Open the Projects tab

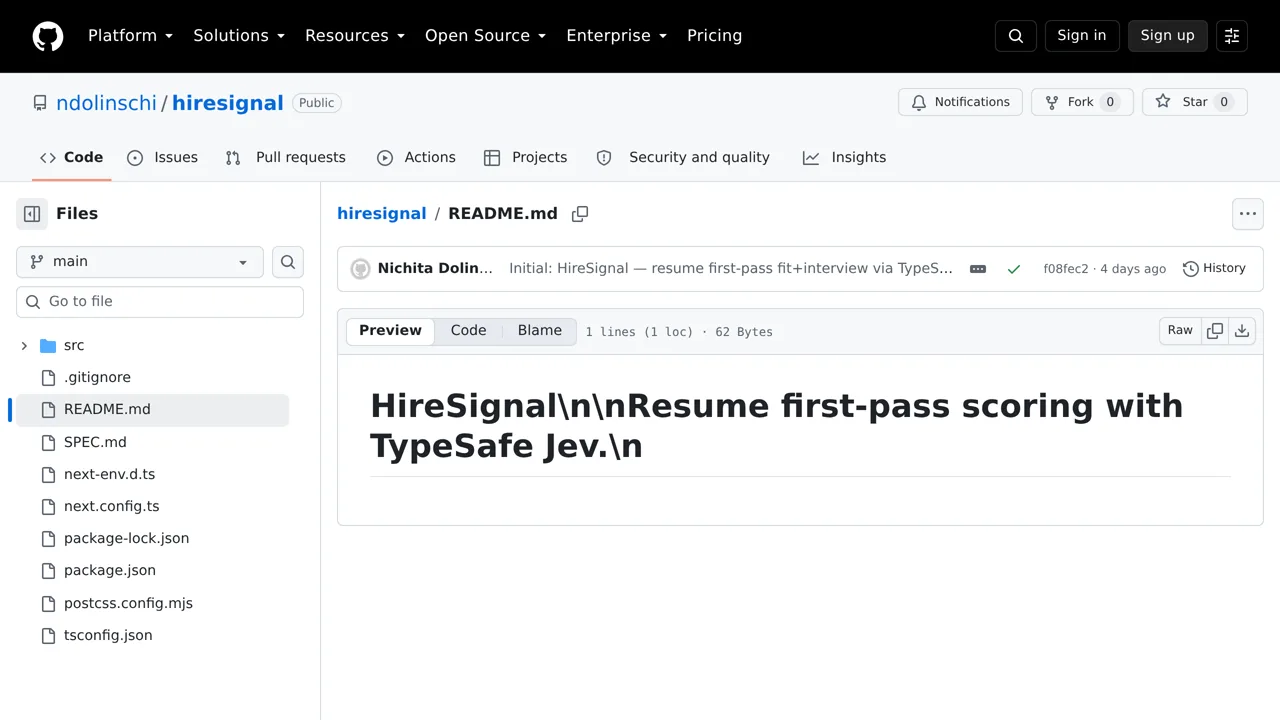(525, 158)
